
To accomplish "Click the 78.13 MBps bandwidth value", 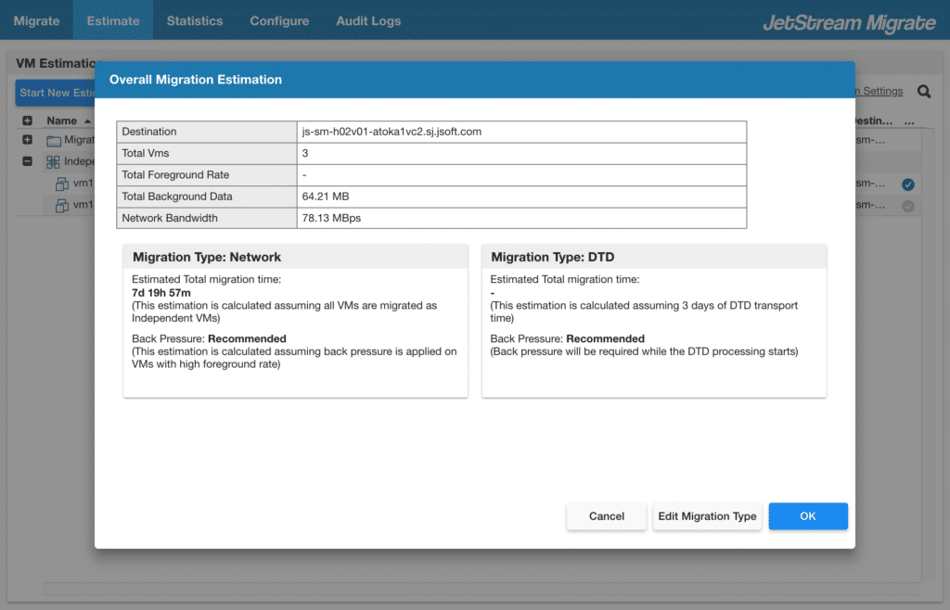I will point(331,218).
